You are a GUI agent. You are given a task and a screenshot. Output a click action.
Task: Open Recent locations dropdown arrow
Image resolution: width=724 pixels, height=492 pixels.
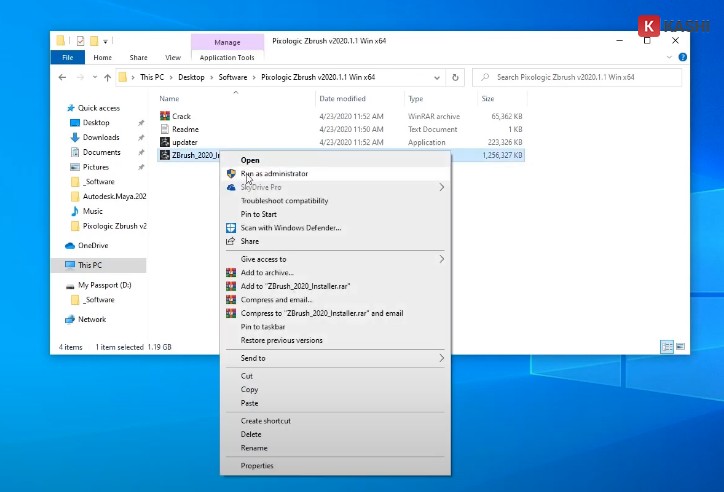[95, 78]
